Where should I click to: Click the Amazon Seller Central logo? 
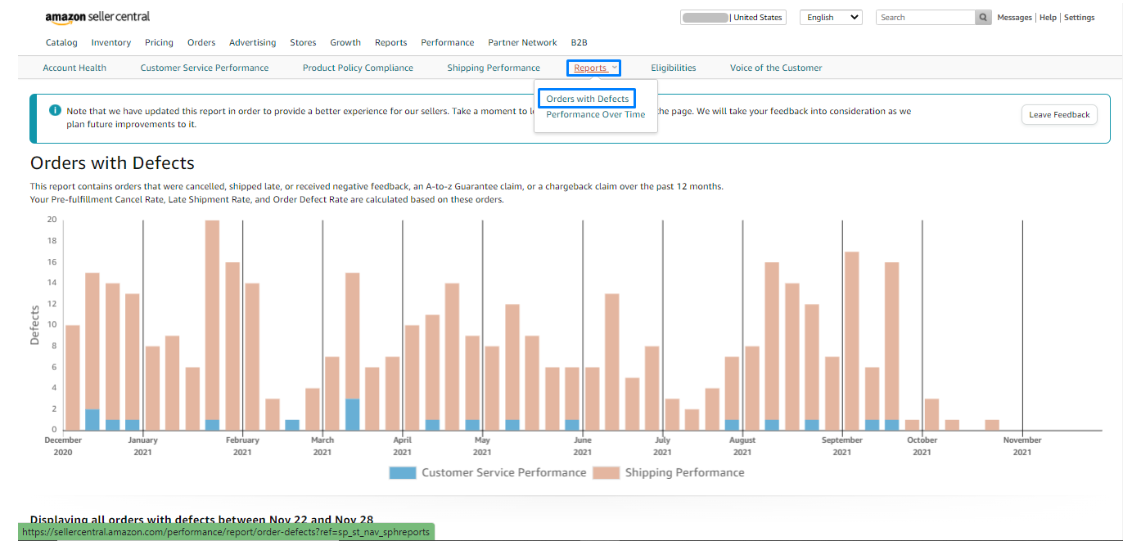tap(98, 18)
